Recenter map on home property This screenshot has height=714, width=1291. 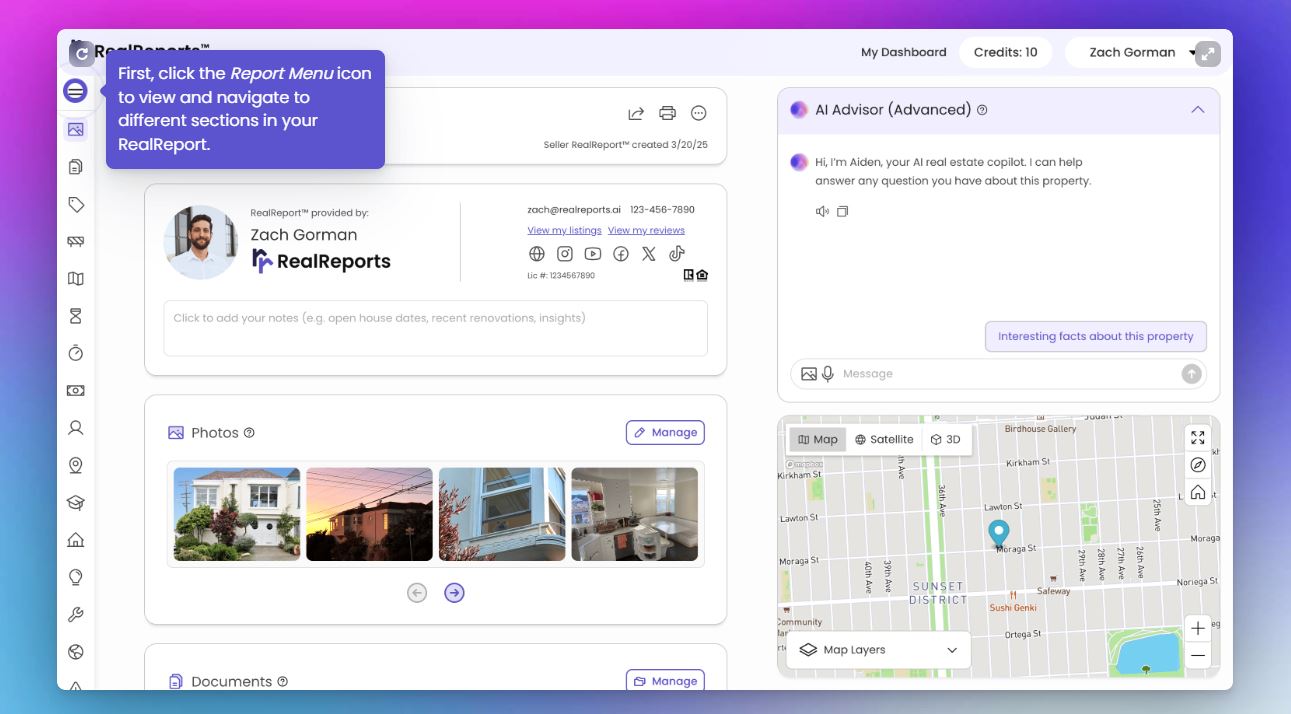tap(1198, 492)
